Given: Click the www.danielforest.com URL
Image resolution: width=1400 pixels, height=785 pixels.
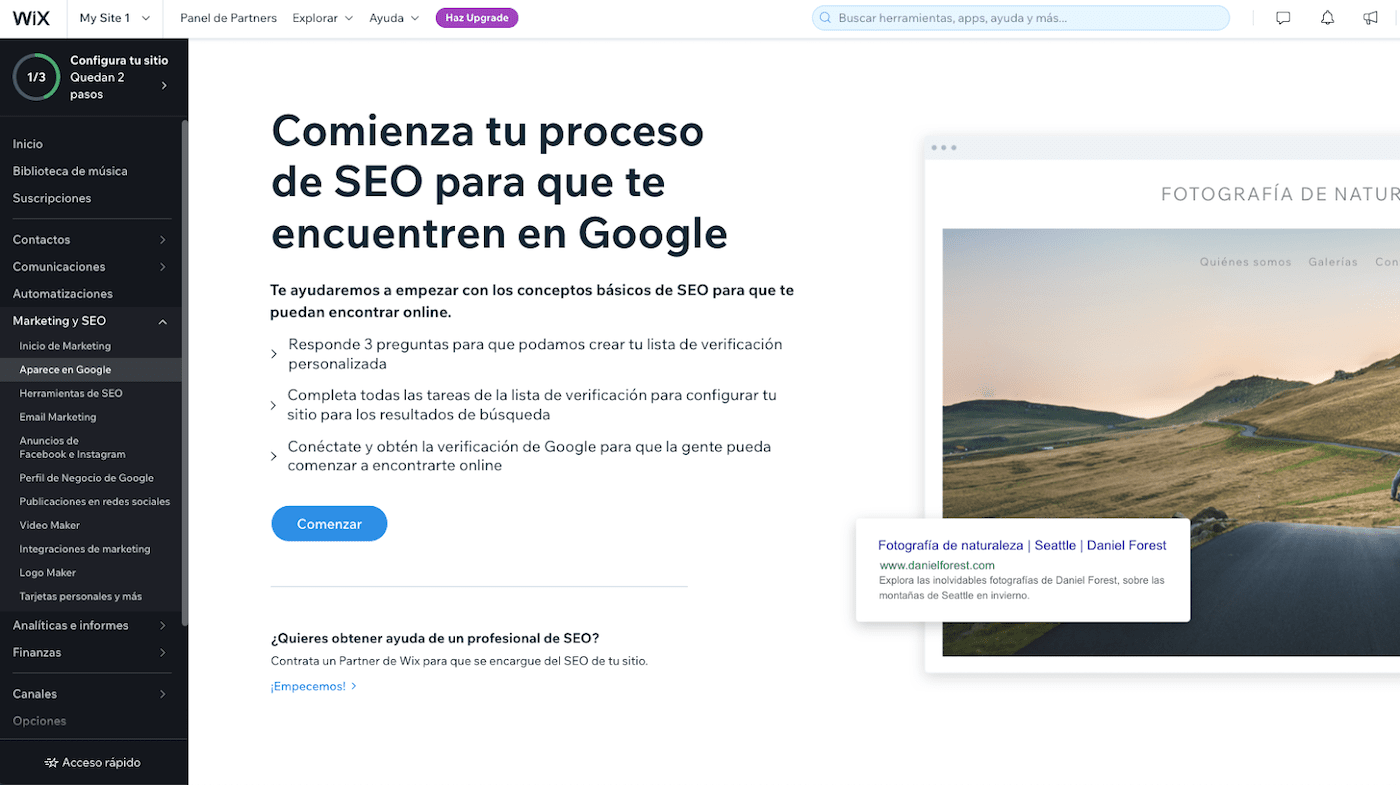Looking at the screenshot, I should pos(937,566).
